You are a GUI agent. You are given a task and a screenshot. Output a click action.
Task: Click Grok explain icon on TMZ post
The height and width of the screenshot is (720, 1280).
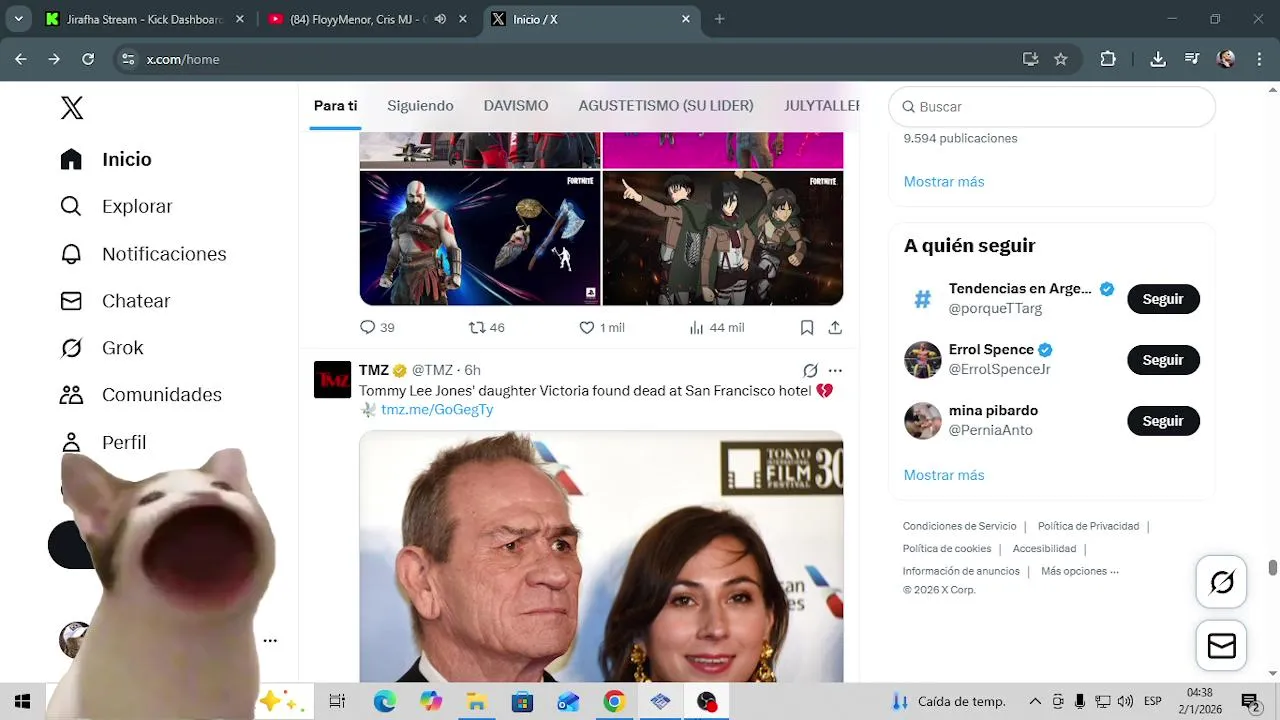(810, 370)
